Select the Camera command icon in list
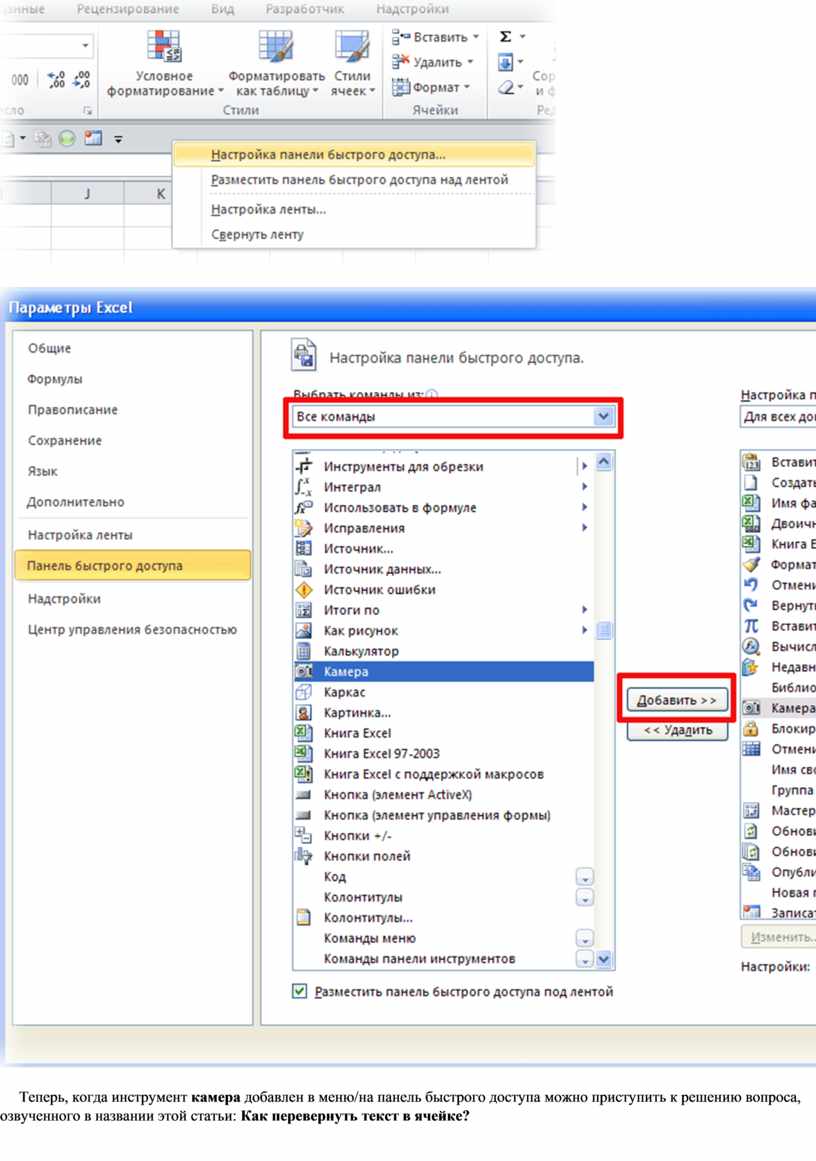The height and width of the screenshot is (1161, 816). pyautogui.click(x=304, y=672)
